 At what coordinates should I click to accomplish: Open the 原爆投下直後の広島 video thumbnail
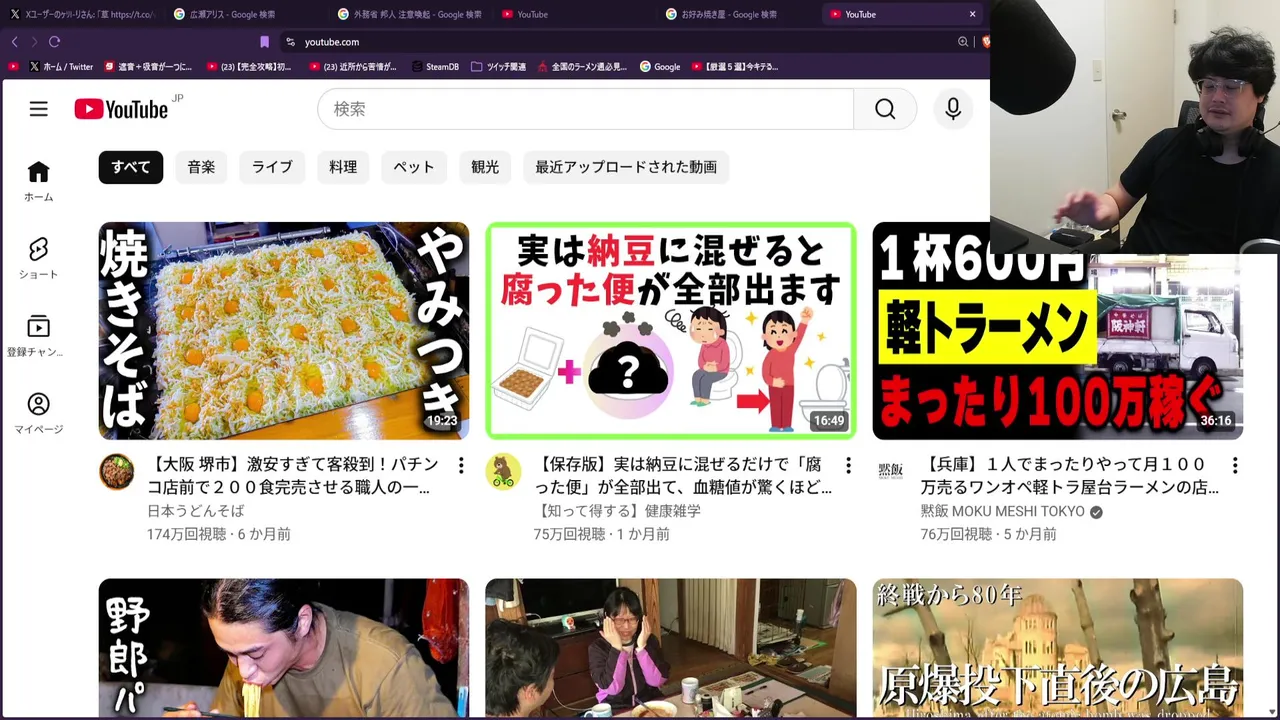click(x=1058, y=648)
